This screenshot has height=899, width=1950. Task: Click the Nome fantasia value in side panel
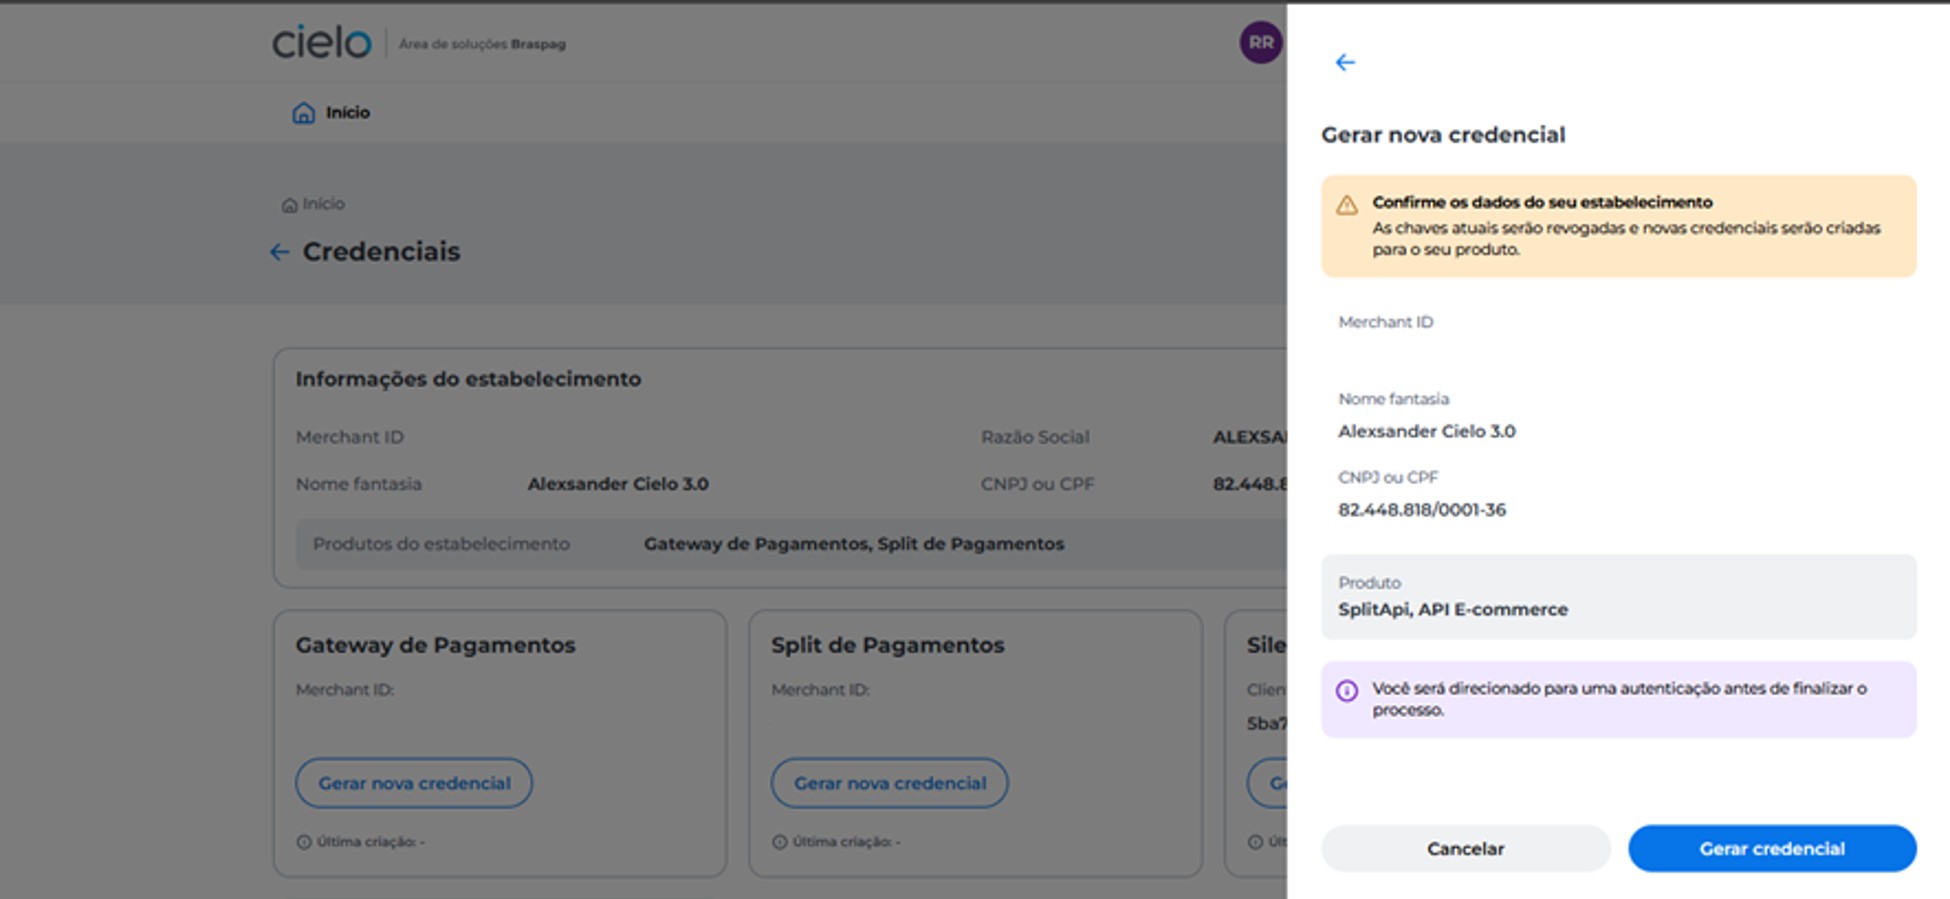point(1427,432)
